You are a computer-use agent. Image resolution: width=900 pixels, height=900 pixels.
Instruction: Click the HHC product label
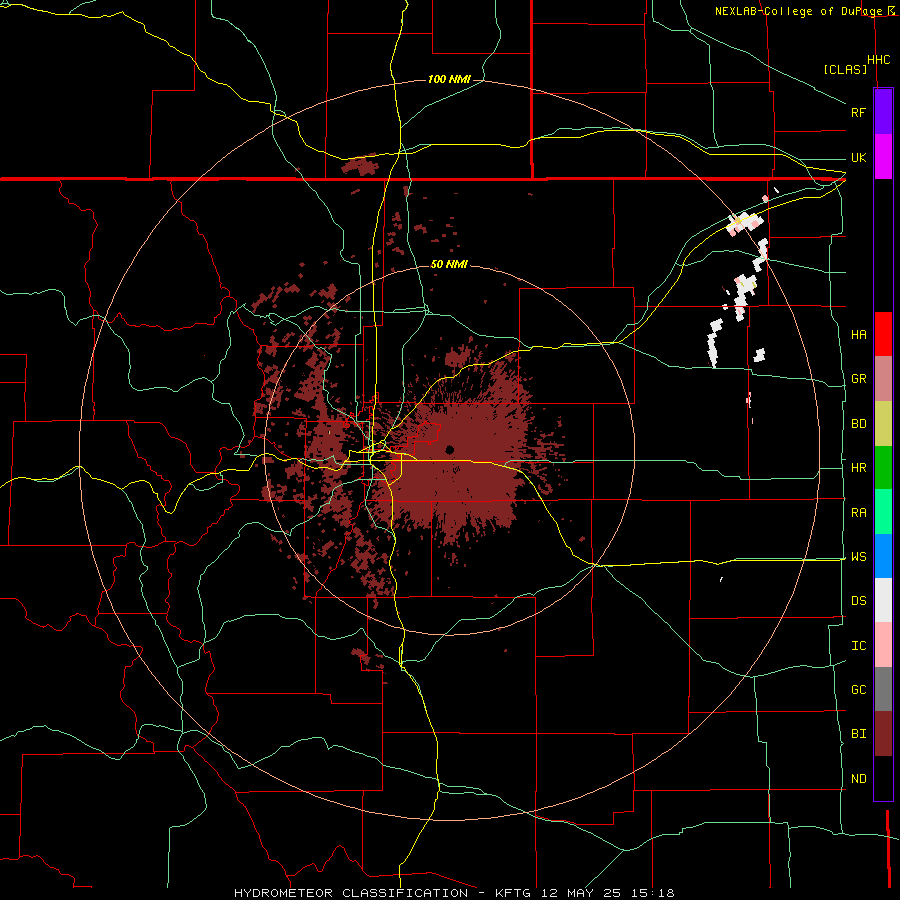coord(878,60)
